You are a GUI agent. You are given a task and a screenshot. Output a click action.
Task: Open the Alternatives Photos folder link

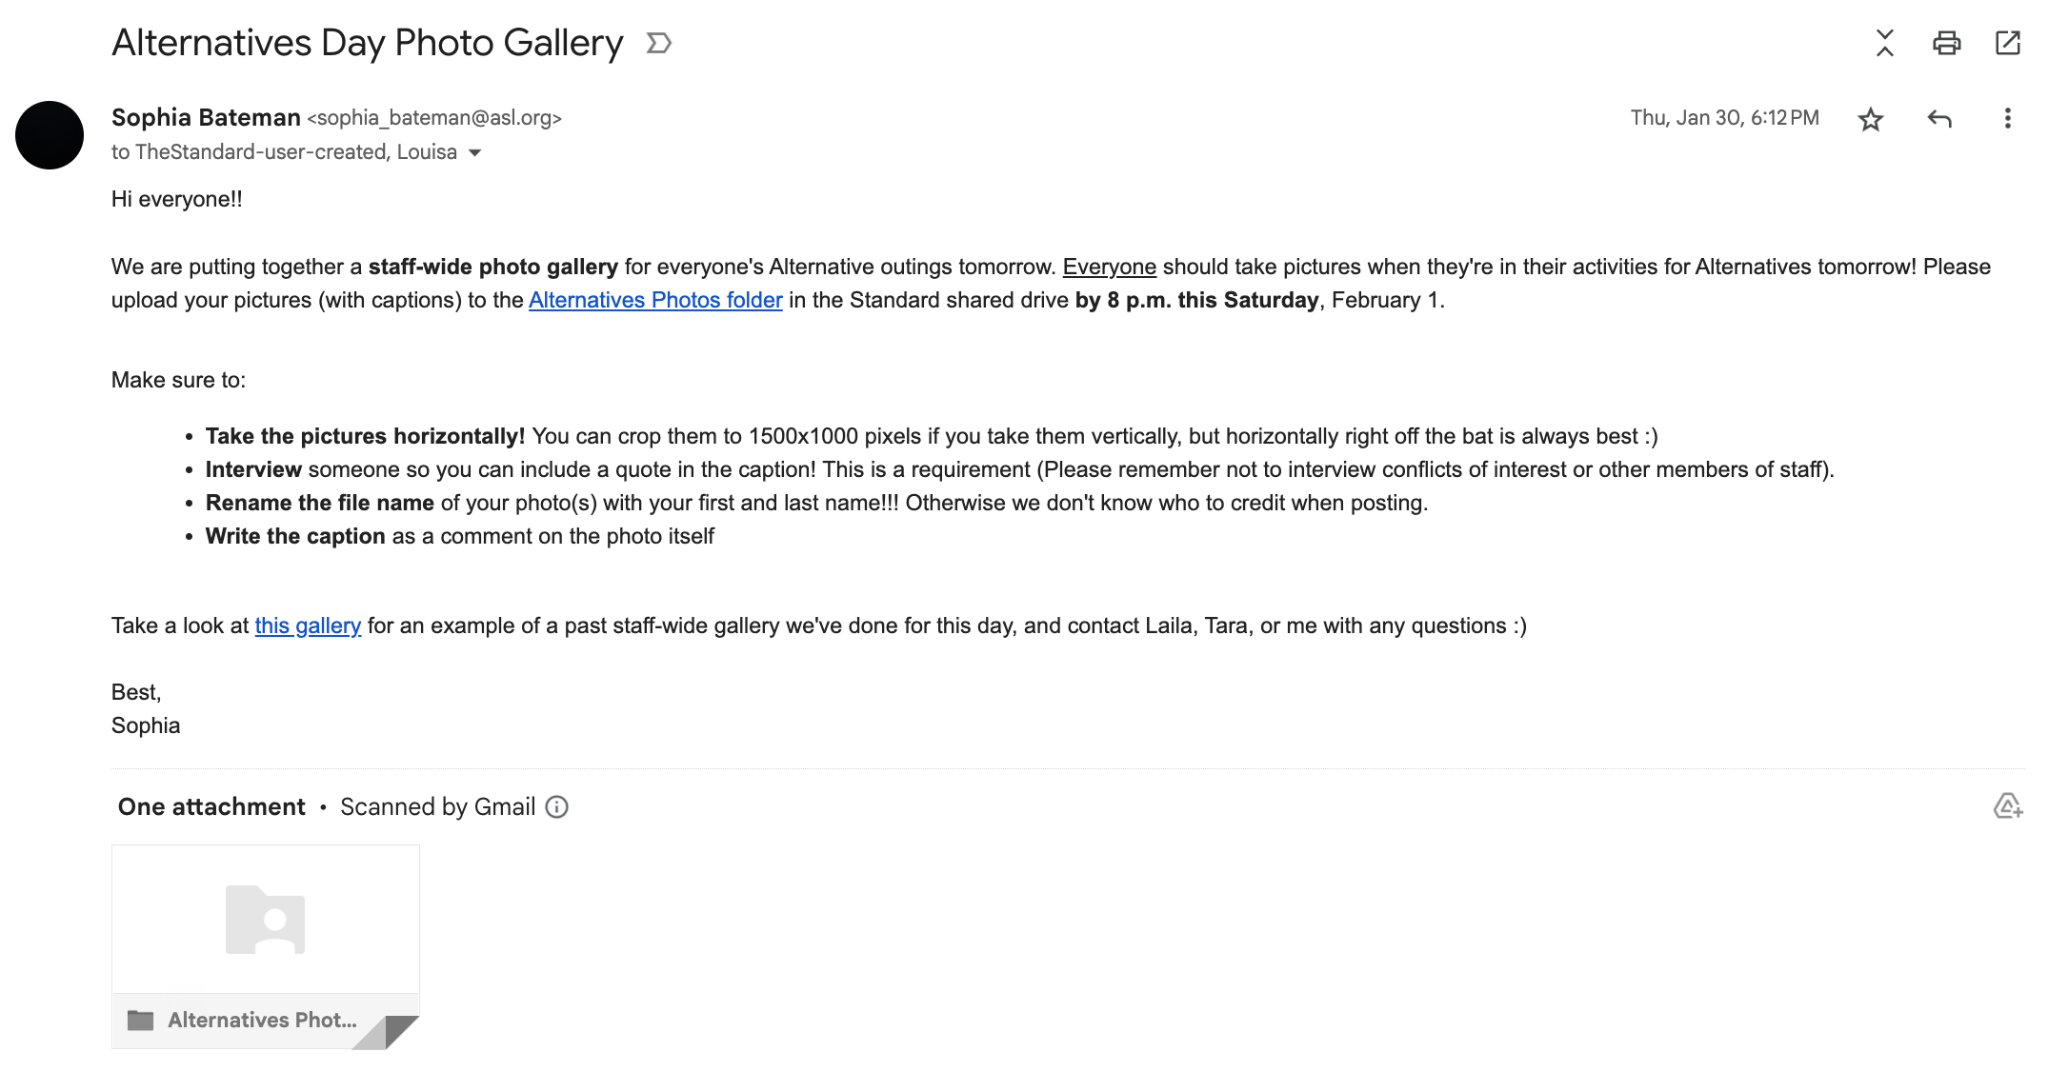coord(655,300)
